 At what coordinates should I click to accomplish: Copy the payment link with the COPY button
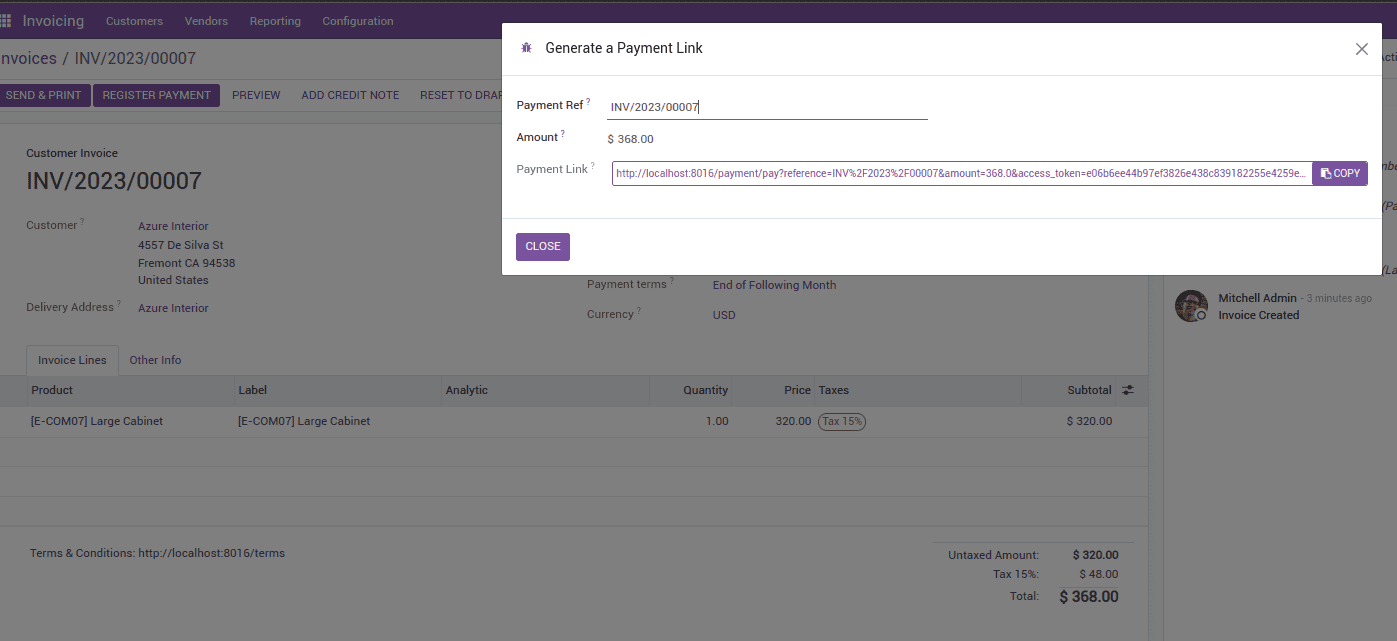click(1339, 173)
